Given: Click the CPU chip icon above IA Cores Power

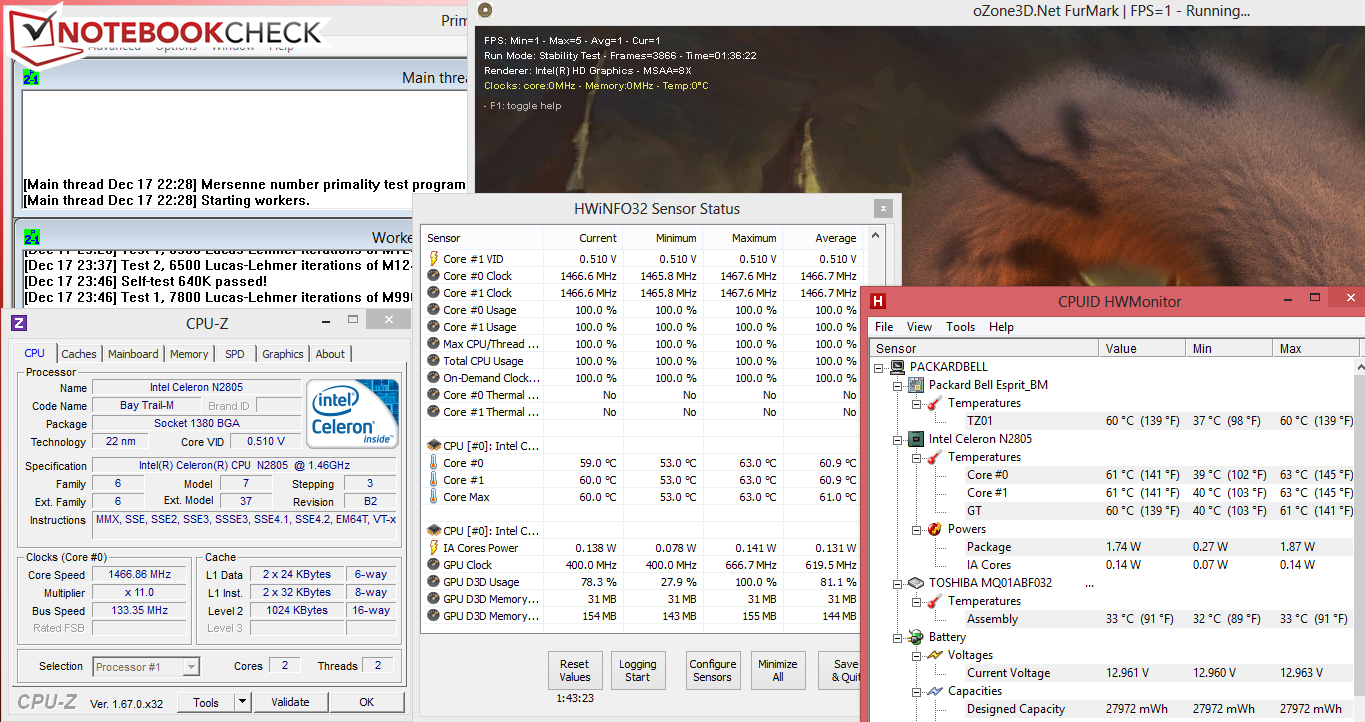Looking at the screenshot, I should click(x=433, y=531).
